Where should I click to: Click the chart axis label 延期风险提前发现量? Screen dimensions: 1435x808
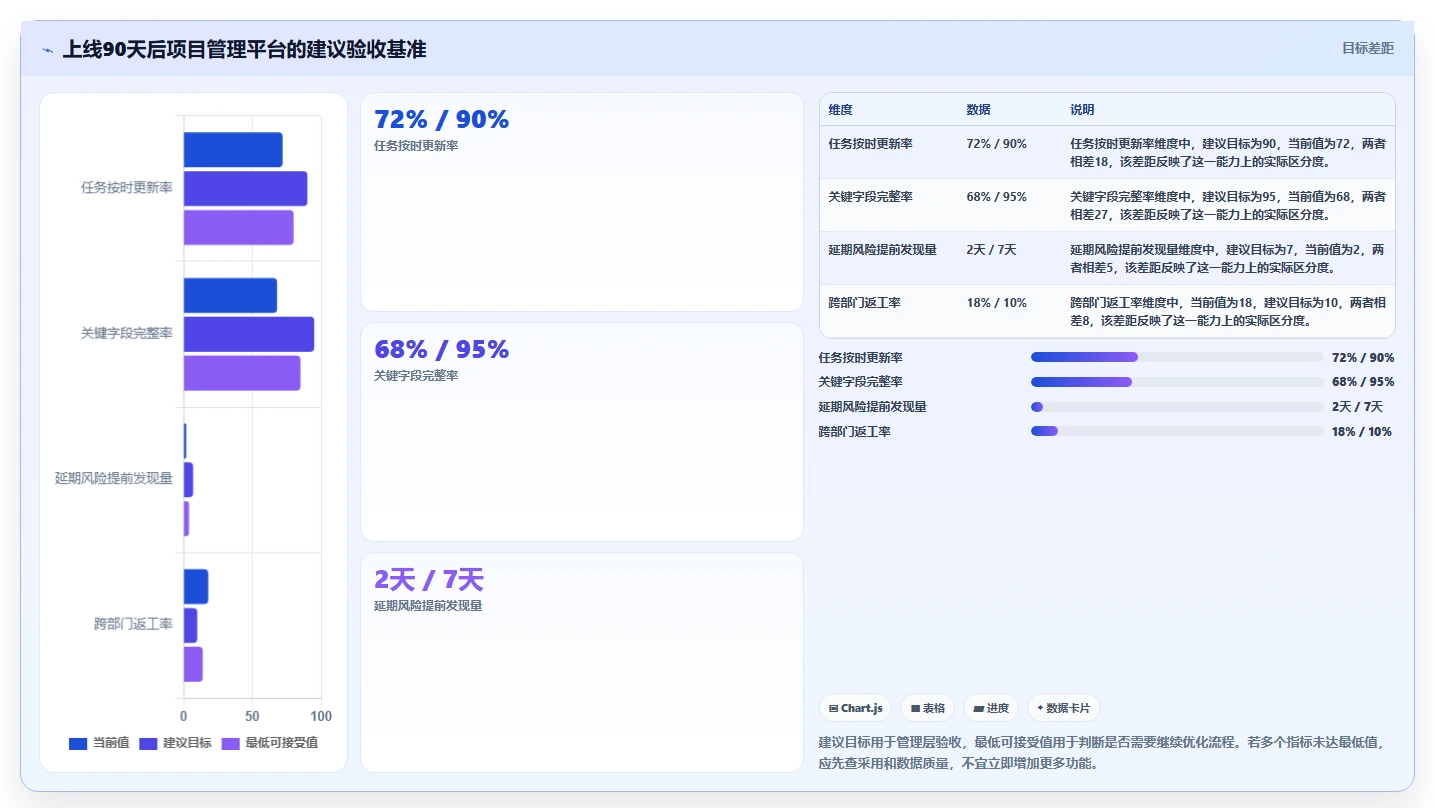[x=114, y=478]
